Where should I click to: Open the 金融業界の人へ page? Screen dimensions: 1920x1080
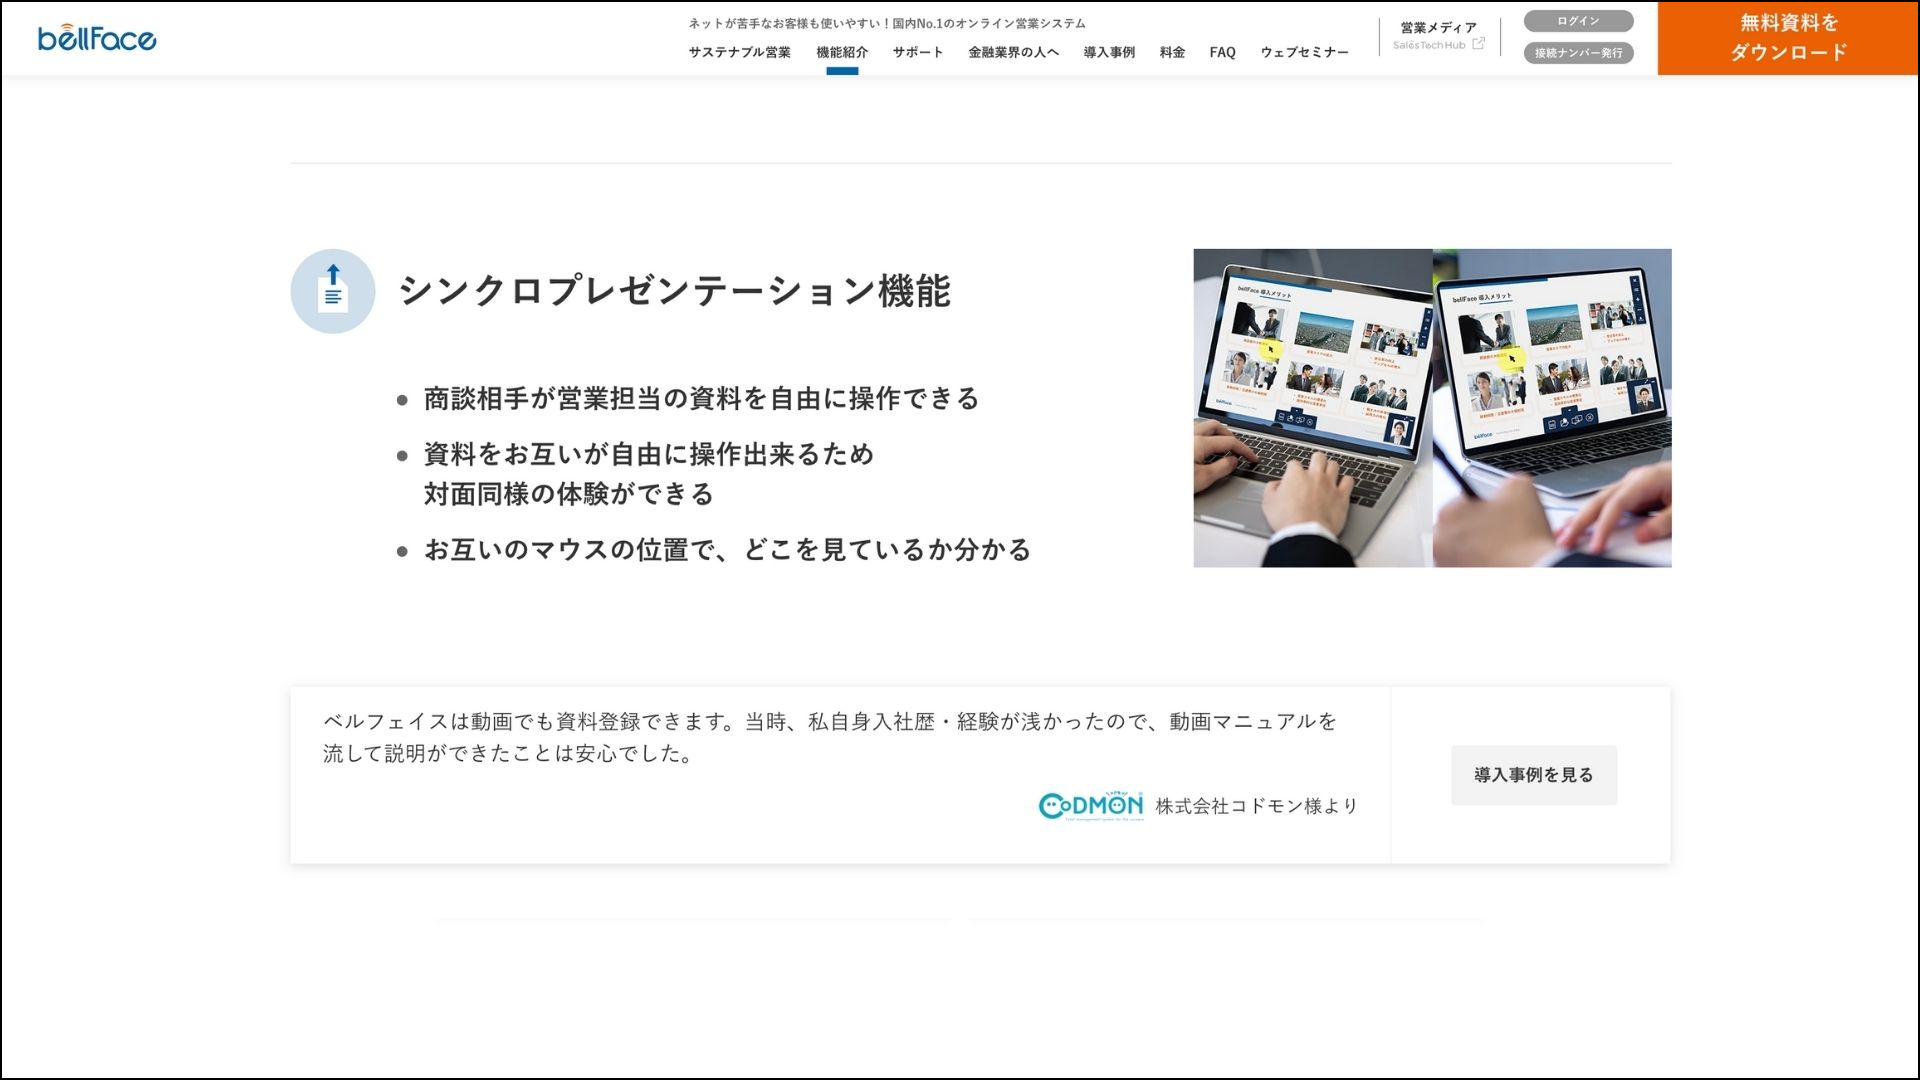click(x=1013, y=52)
